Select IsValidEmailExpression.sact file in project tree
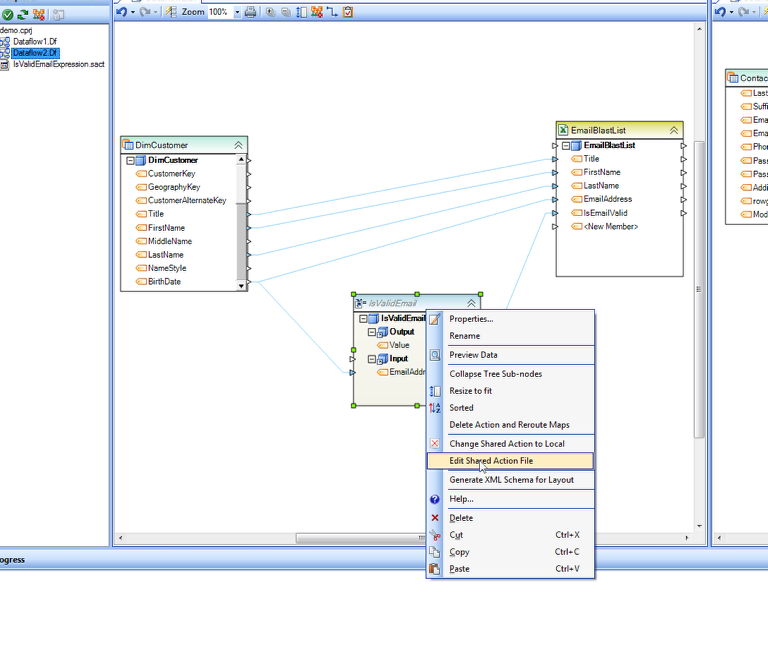Screen dimensions: 768x667 (58, 63)
